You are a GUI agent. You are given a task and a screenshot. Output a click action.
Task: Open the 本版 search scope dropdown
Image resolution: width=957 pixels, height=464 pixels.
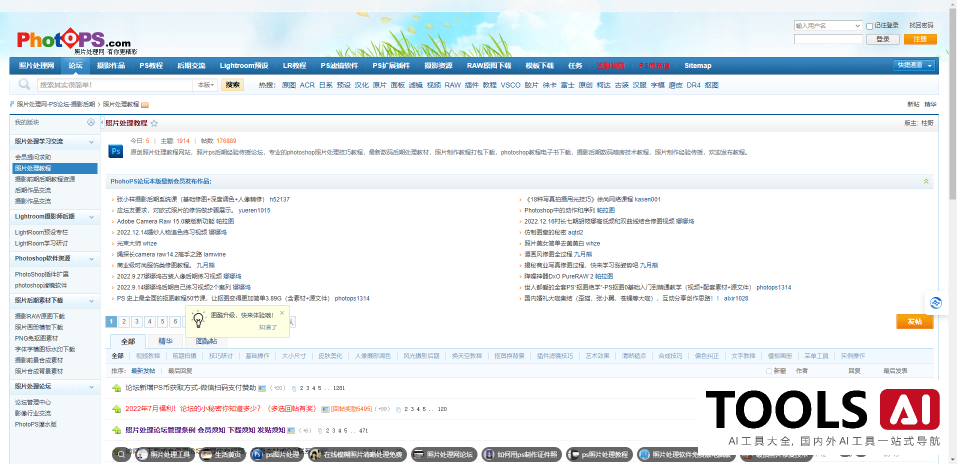pyautogui.click(x=206, y=86)
